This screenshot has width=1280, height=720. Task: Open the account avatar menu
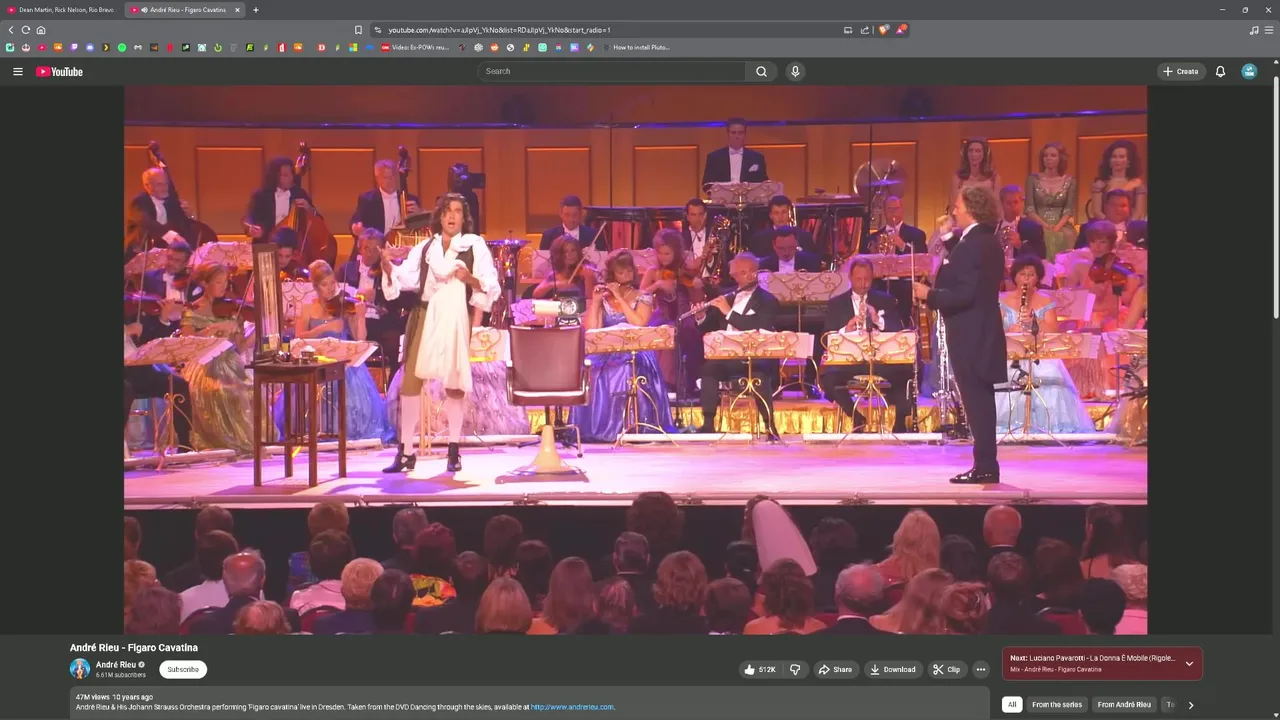point(1249,71)
